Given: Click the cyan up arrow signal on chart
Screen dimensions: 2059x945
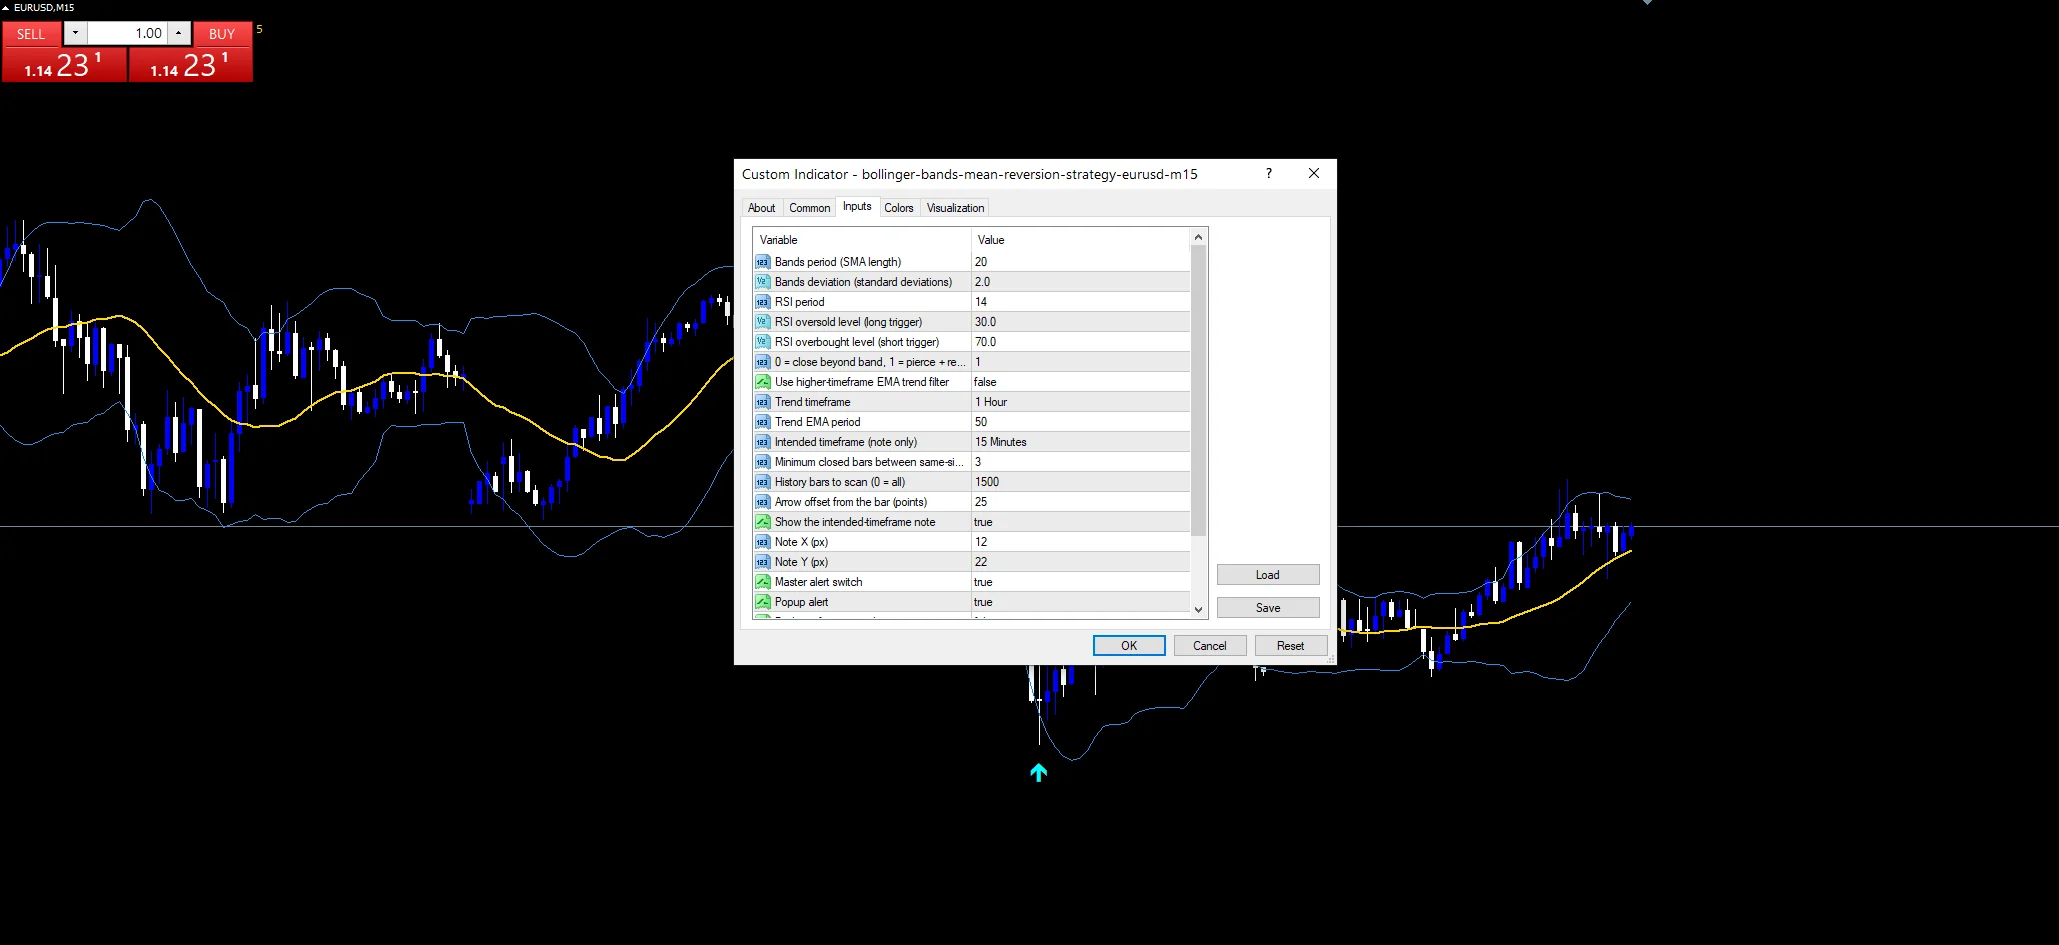Looking at the screenshot, I should (x=1038, y=772).
